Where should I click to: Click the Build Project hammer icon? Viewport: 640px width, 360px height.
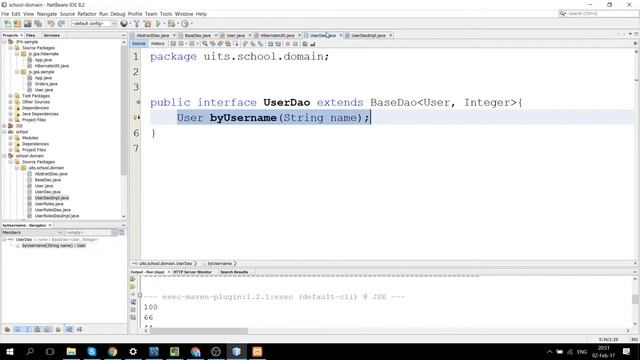(137, 24)
